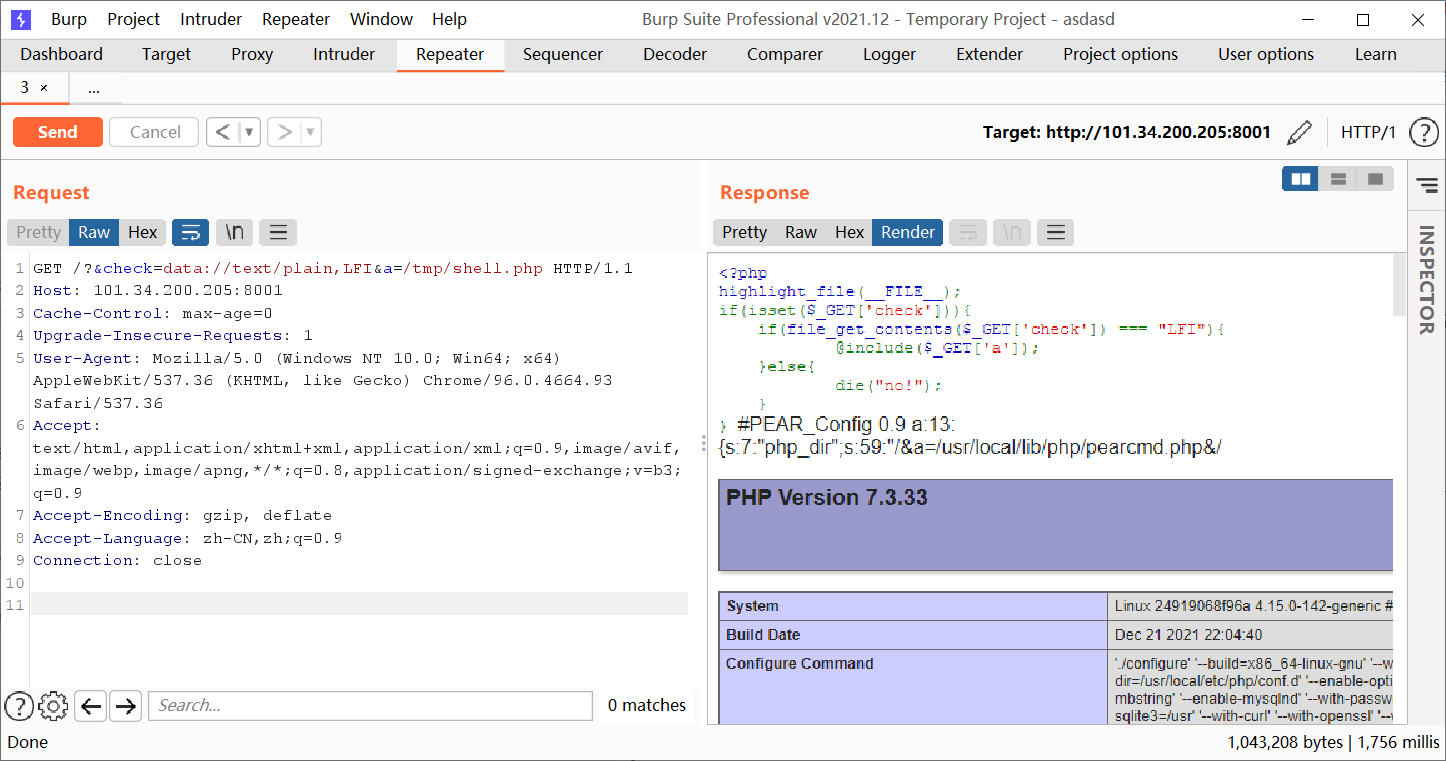Open search settings gear icon
The image size is (1446, 761).
53,706
